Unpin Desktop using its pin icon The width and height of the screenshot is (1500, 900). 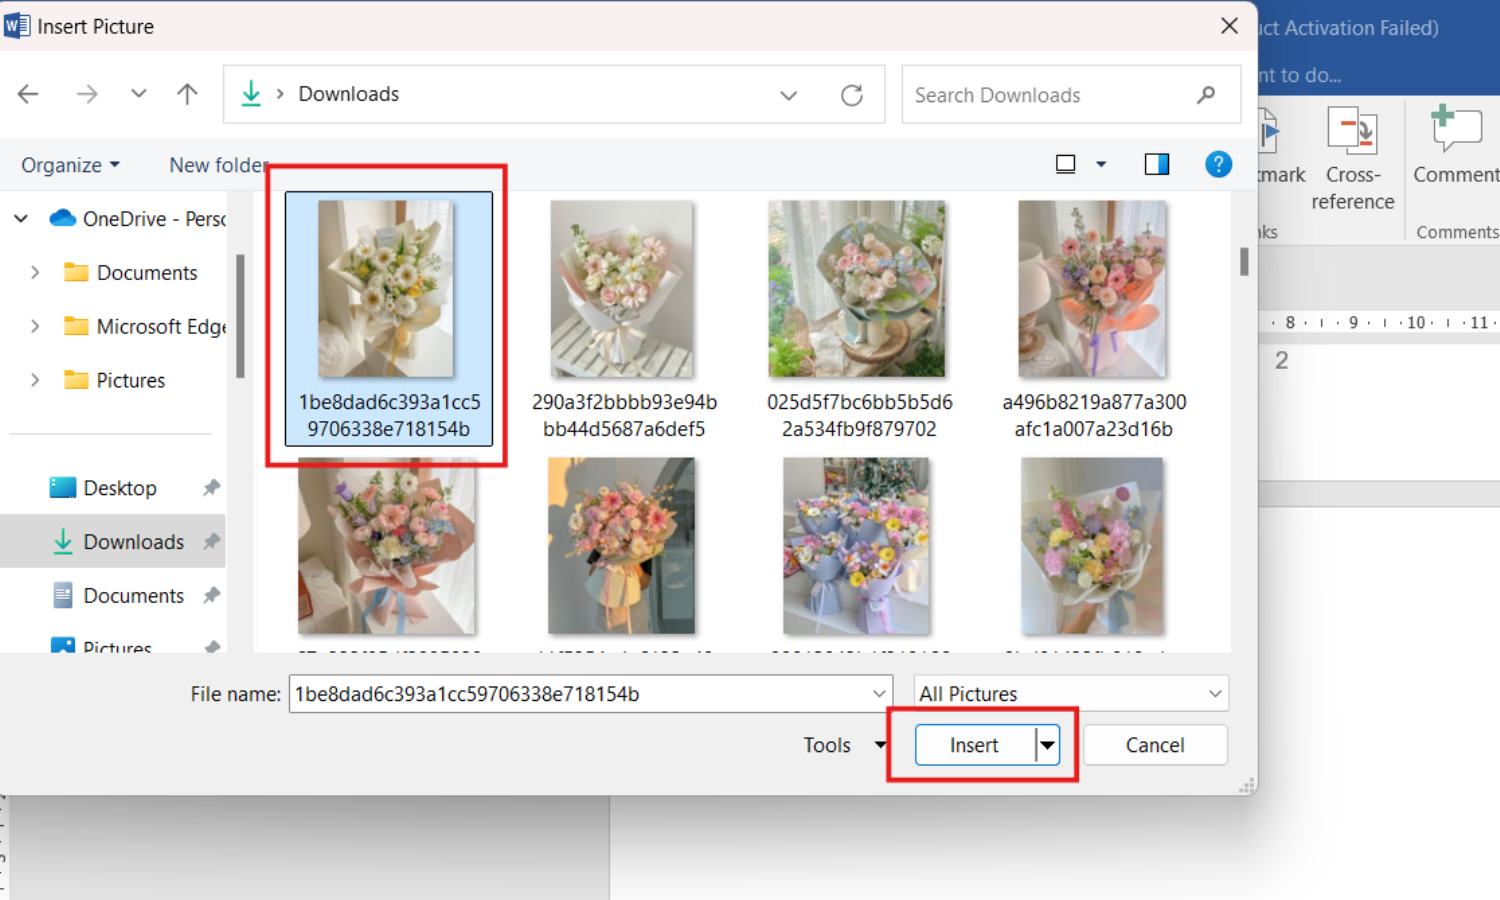tap(211, 488)
